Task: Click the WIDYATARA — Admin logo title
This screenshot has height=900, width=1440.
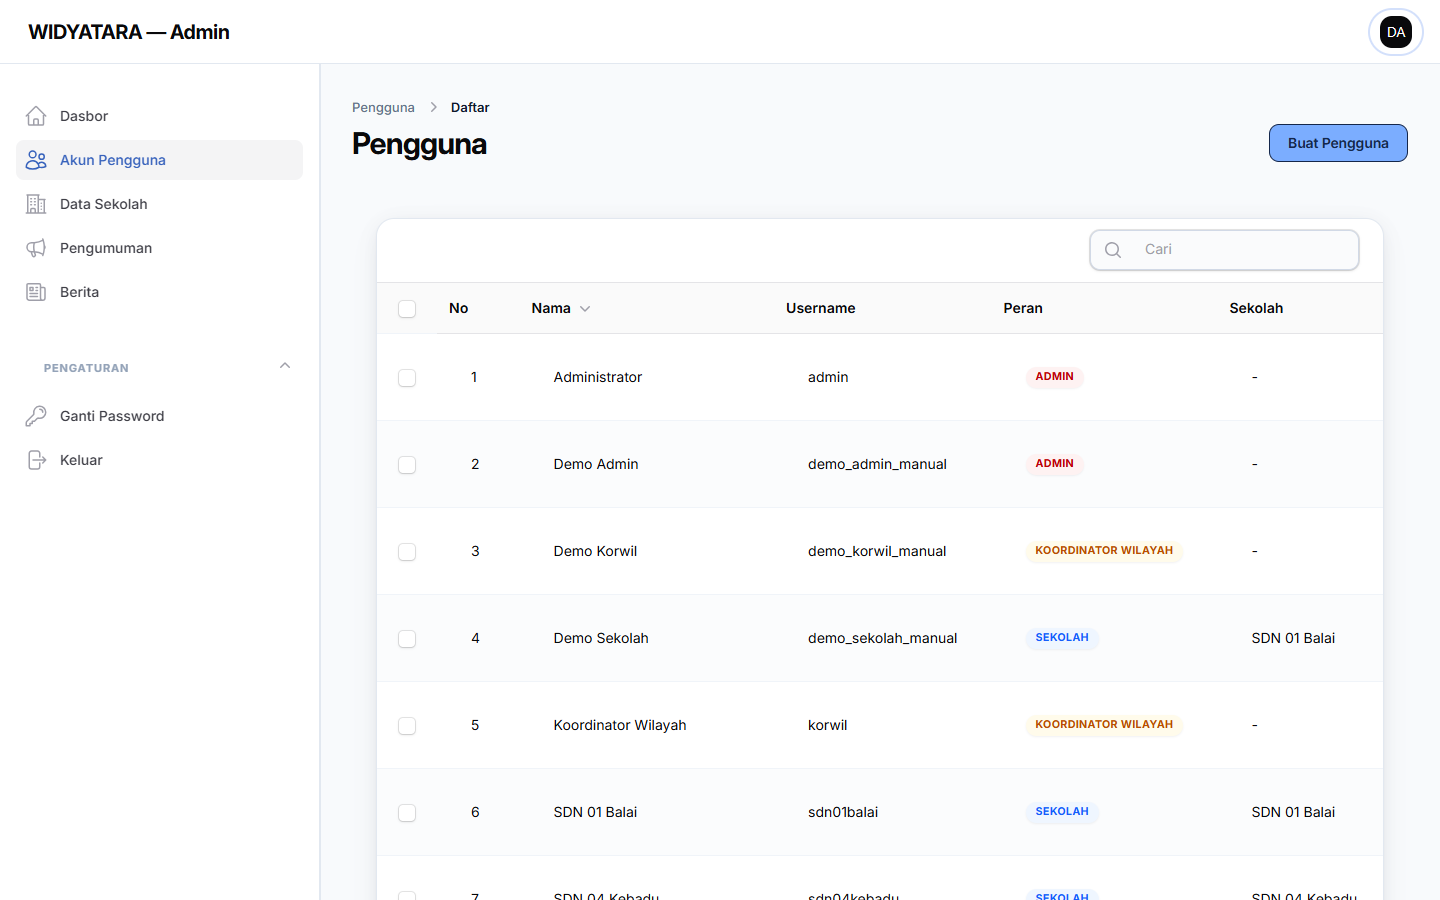Action: click(129, 32)
